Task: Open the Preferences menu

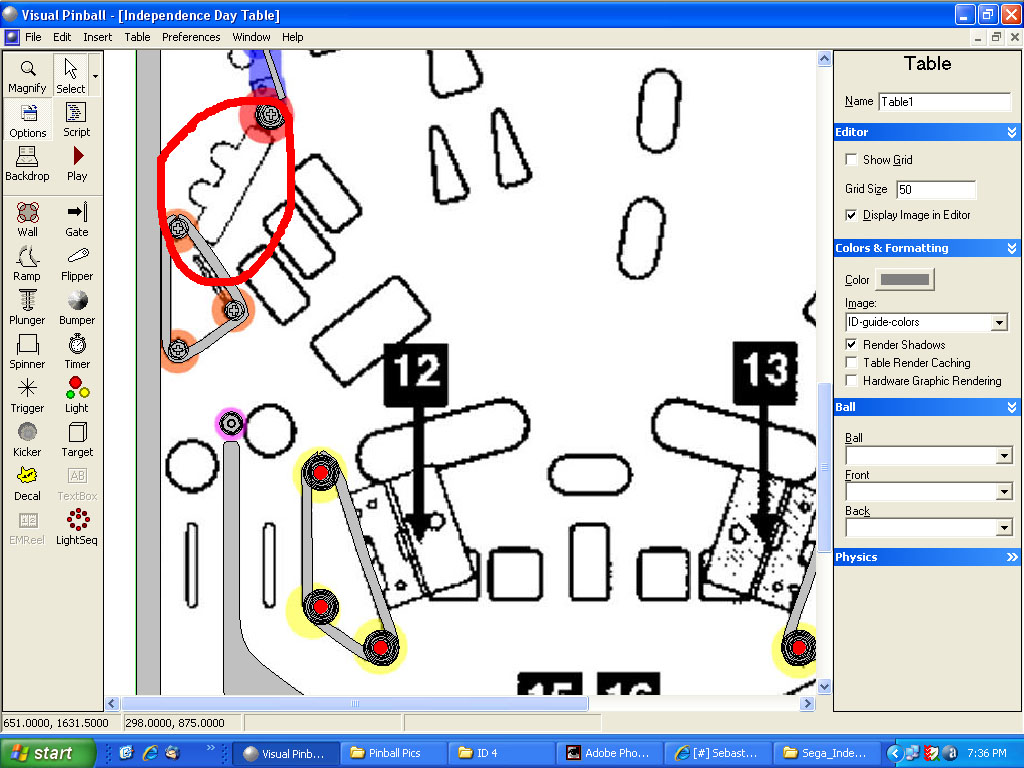Action: [x=191, y=37]
